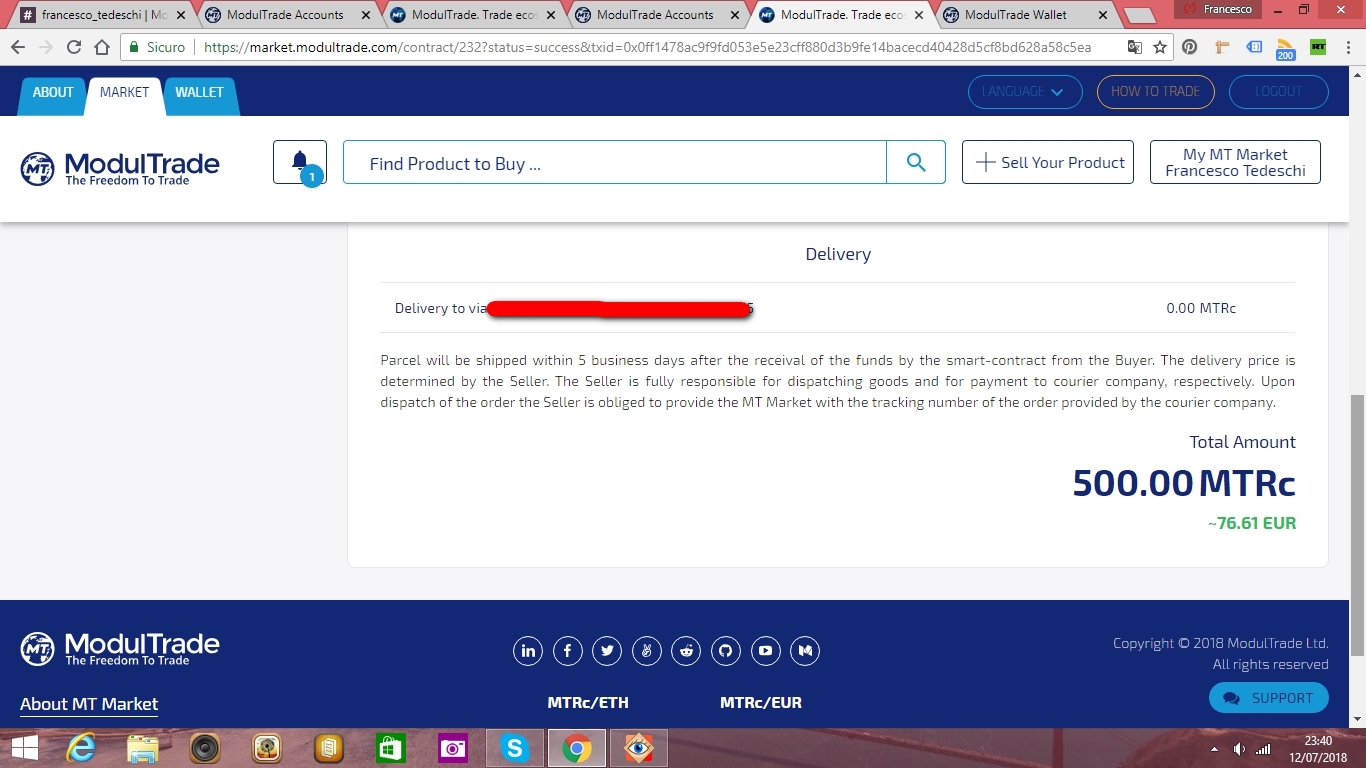Click the volume icon in system tray
1366x768 pixels.
click(1239, 749)
